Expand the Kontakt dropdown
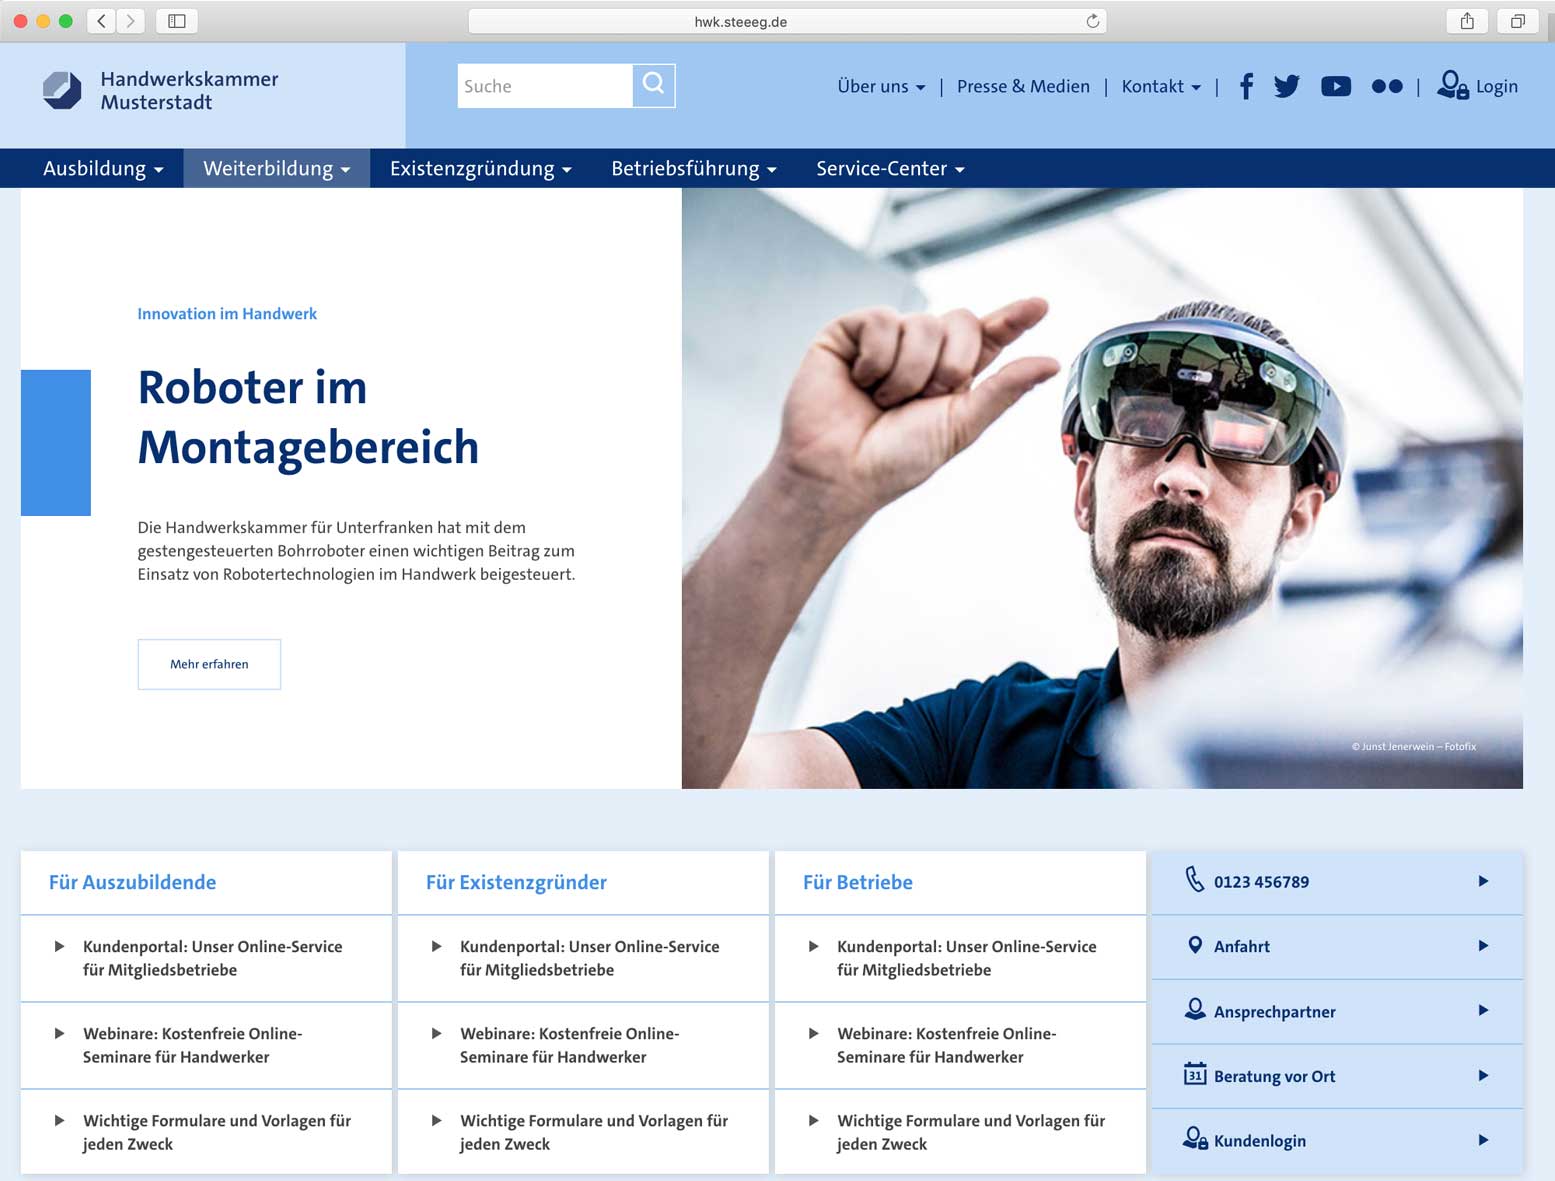 pos(1160,87)
